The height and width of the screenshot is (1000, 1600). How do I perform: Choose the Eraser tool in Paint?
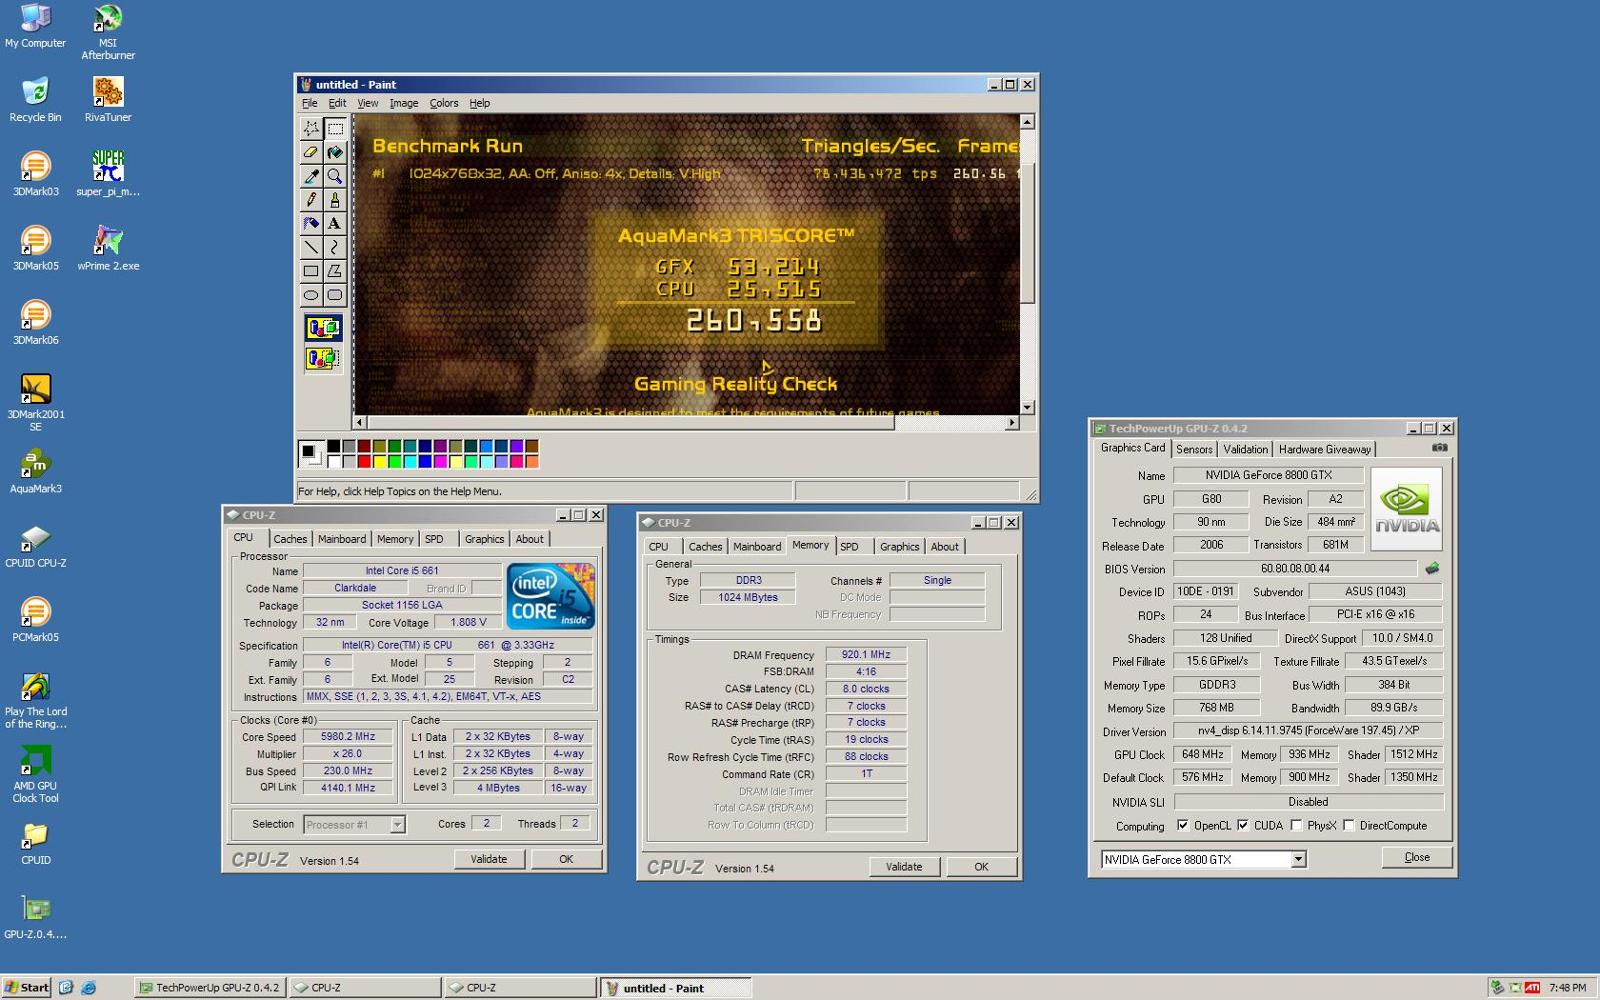point(311,152)
